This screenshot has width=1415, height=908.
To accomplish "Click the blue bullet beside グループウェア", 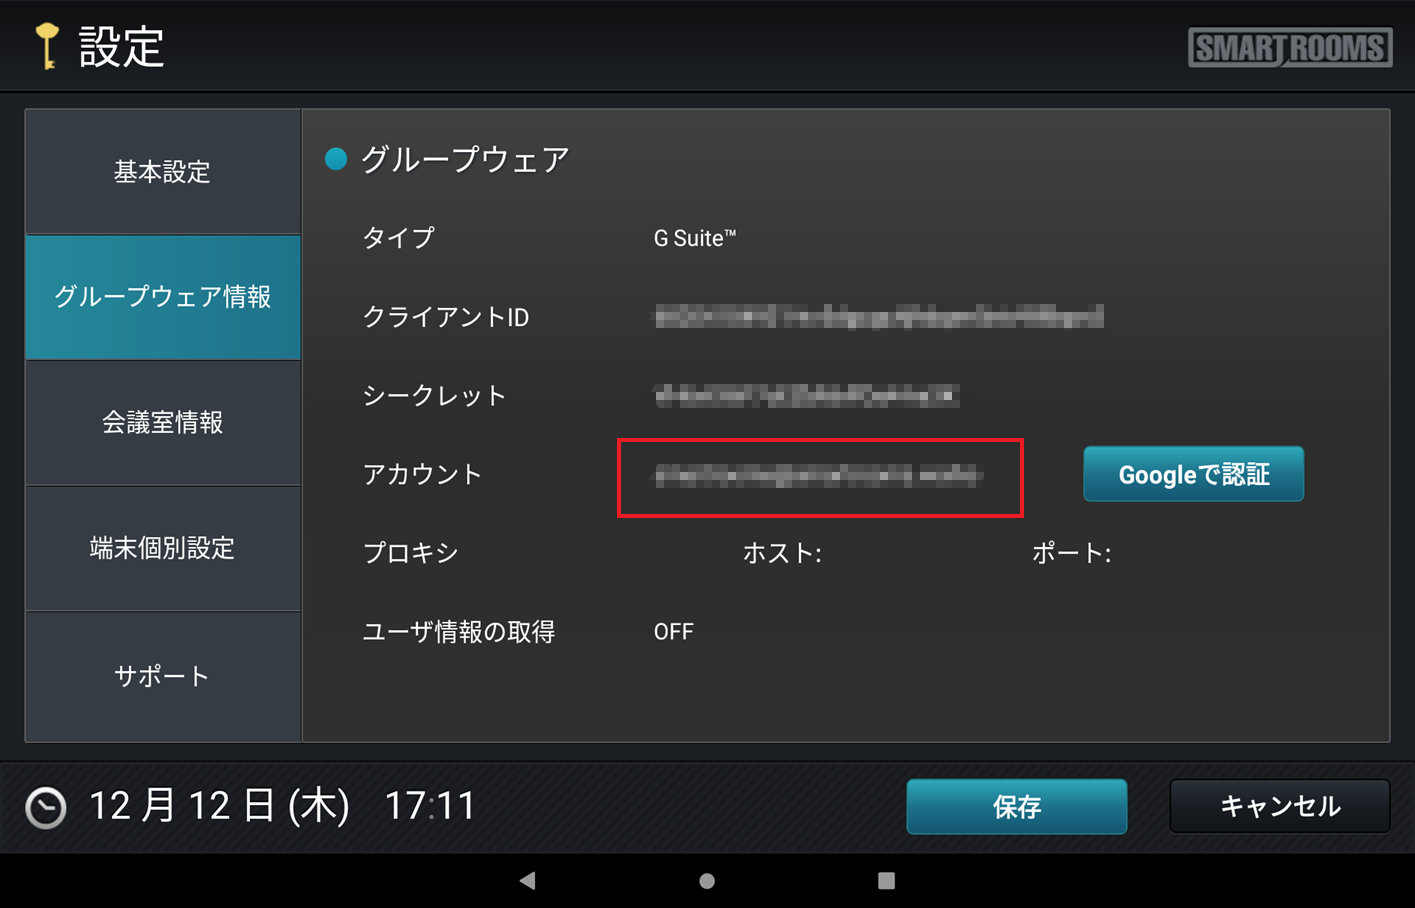I will (336, 159).
